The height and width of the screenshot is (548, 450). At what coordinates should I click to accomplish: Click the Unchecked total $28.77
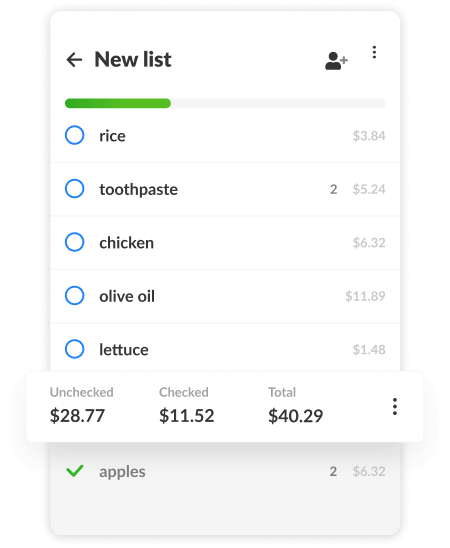77,416
